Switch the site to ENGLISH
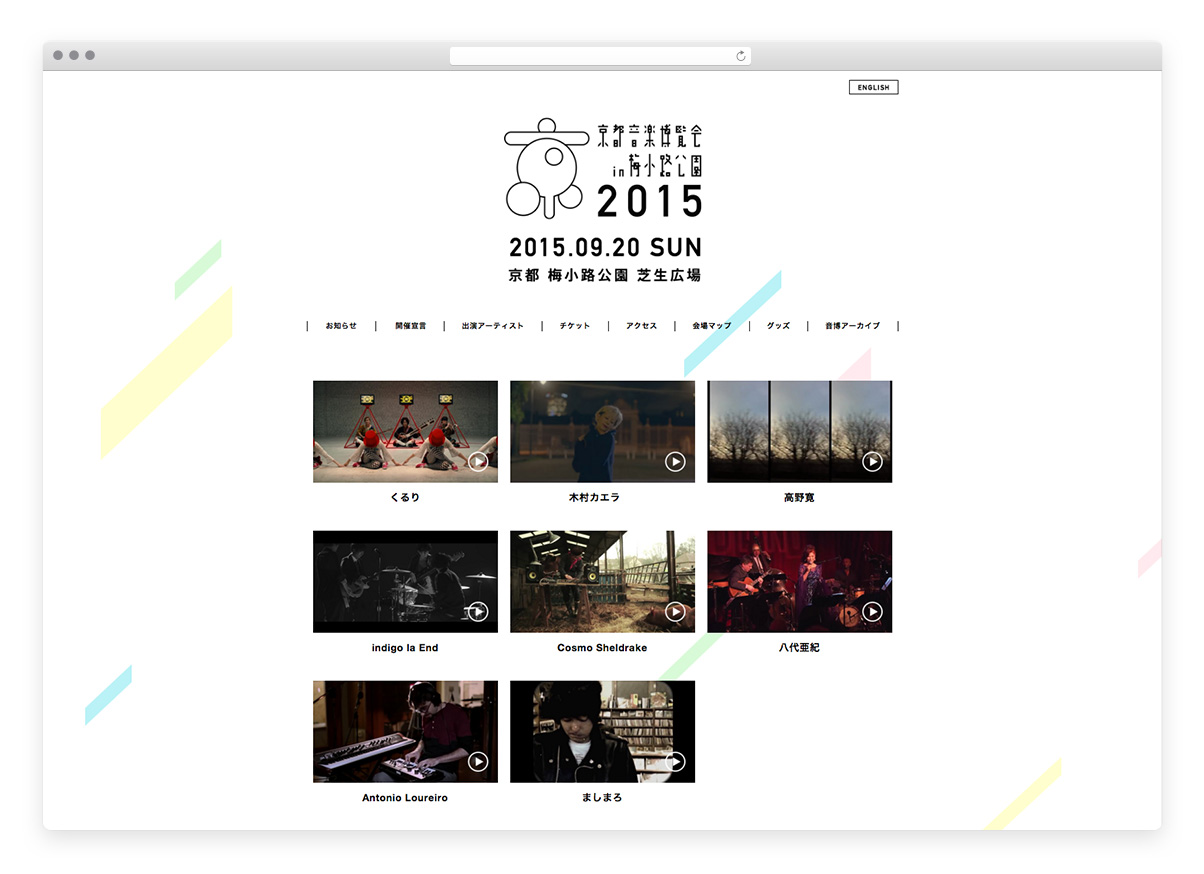1204x874 pixels. click(x=873, y=88)
